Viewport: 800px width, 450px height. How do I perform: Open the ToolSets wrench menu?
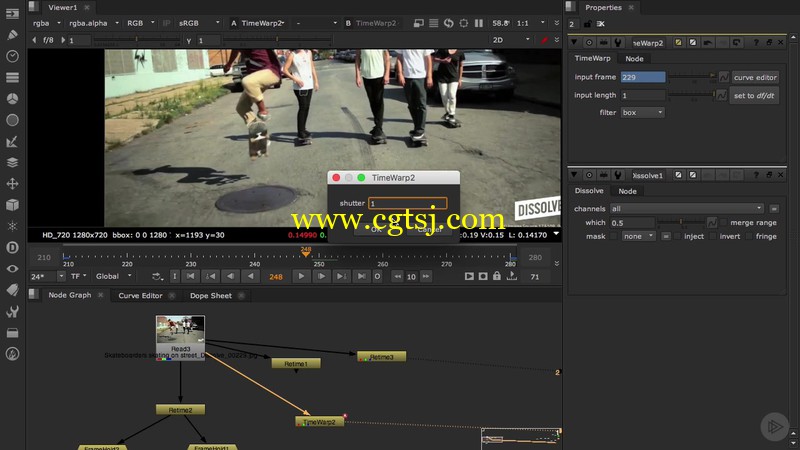(x=12, y=311)
